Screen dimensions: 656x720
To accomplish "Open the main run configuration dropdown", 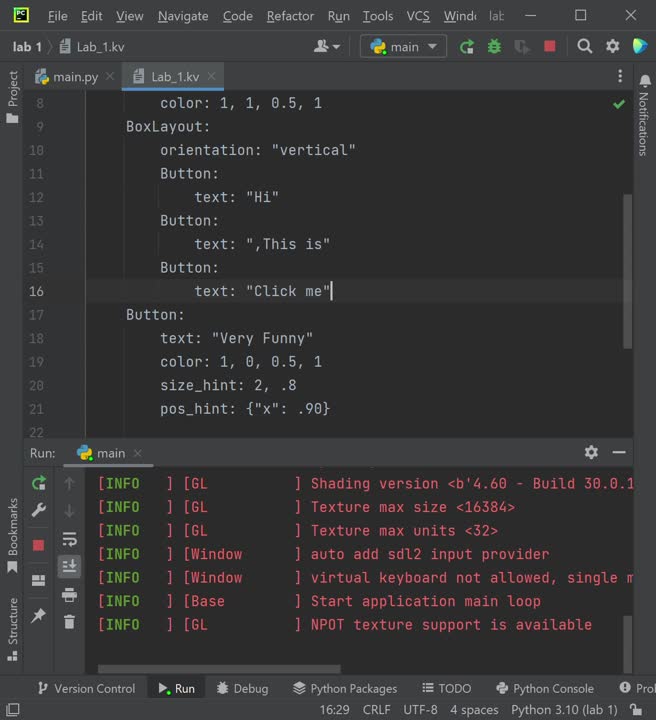I will click(404, 47).
